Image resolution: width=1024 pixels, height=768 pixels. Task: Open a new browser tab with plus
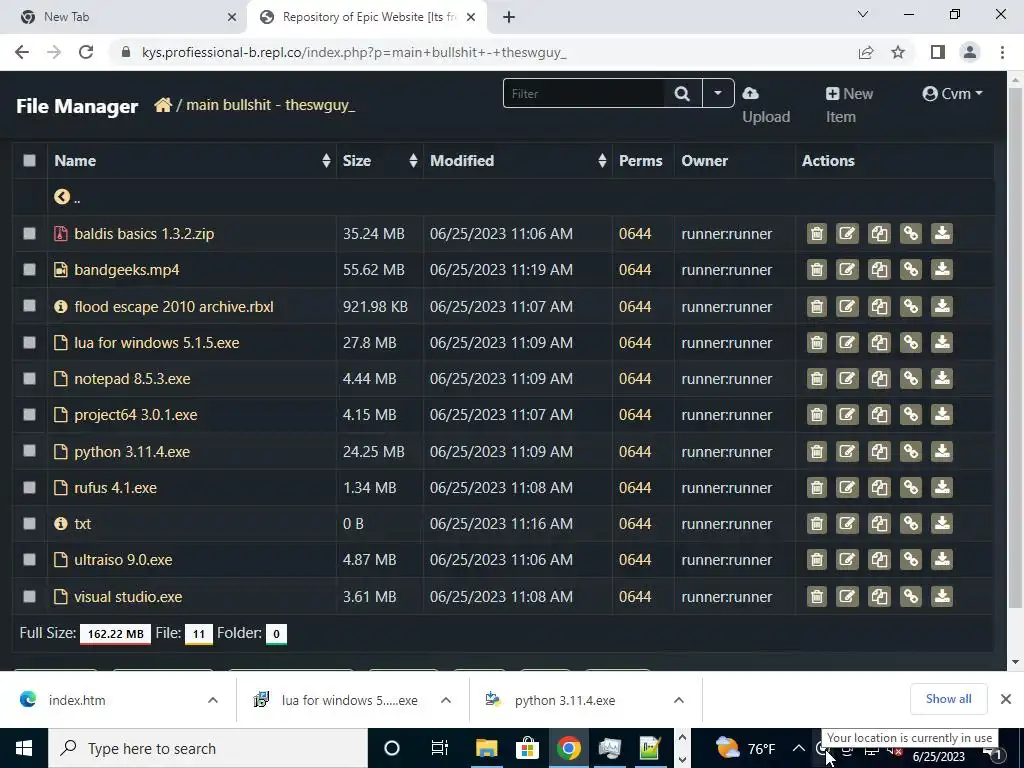click(x=509, y=17)
